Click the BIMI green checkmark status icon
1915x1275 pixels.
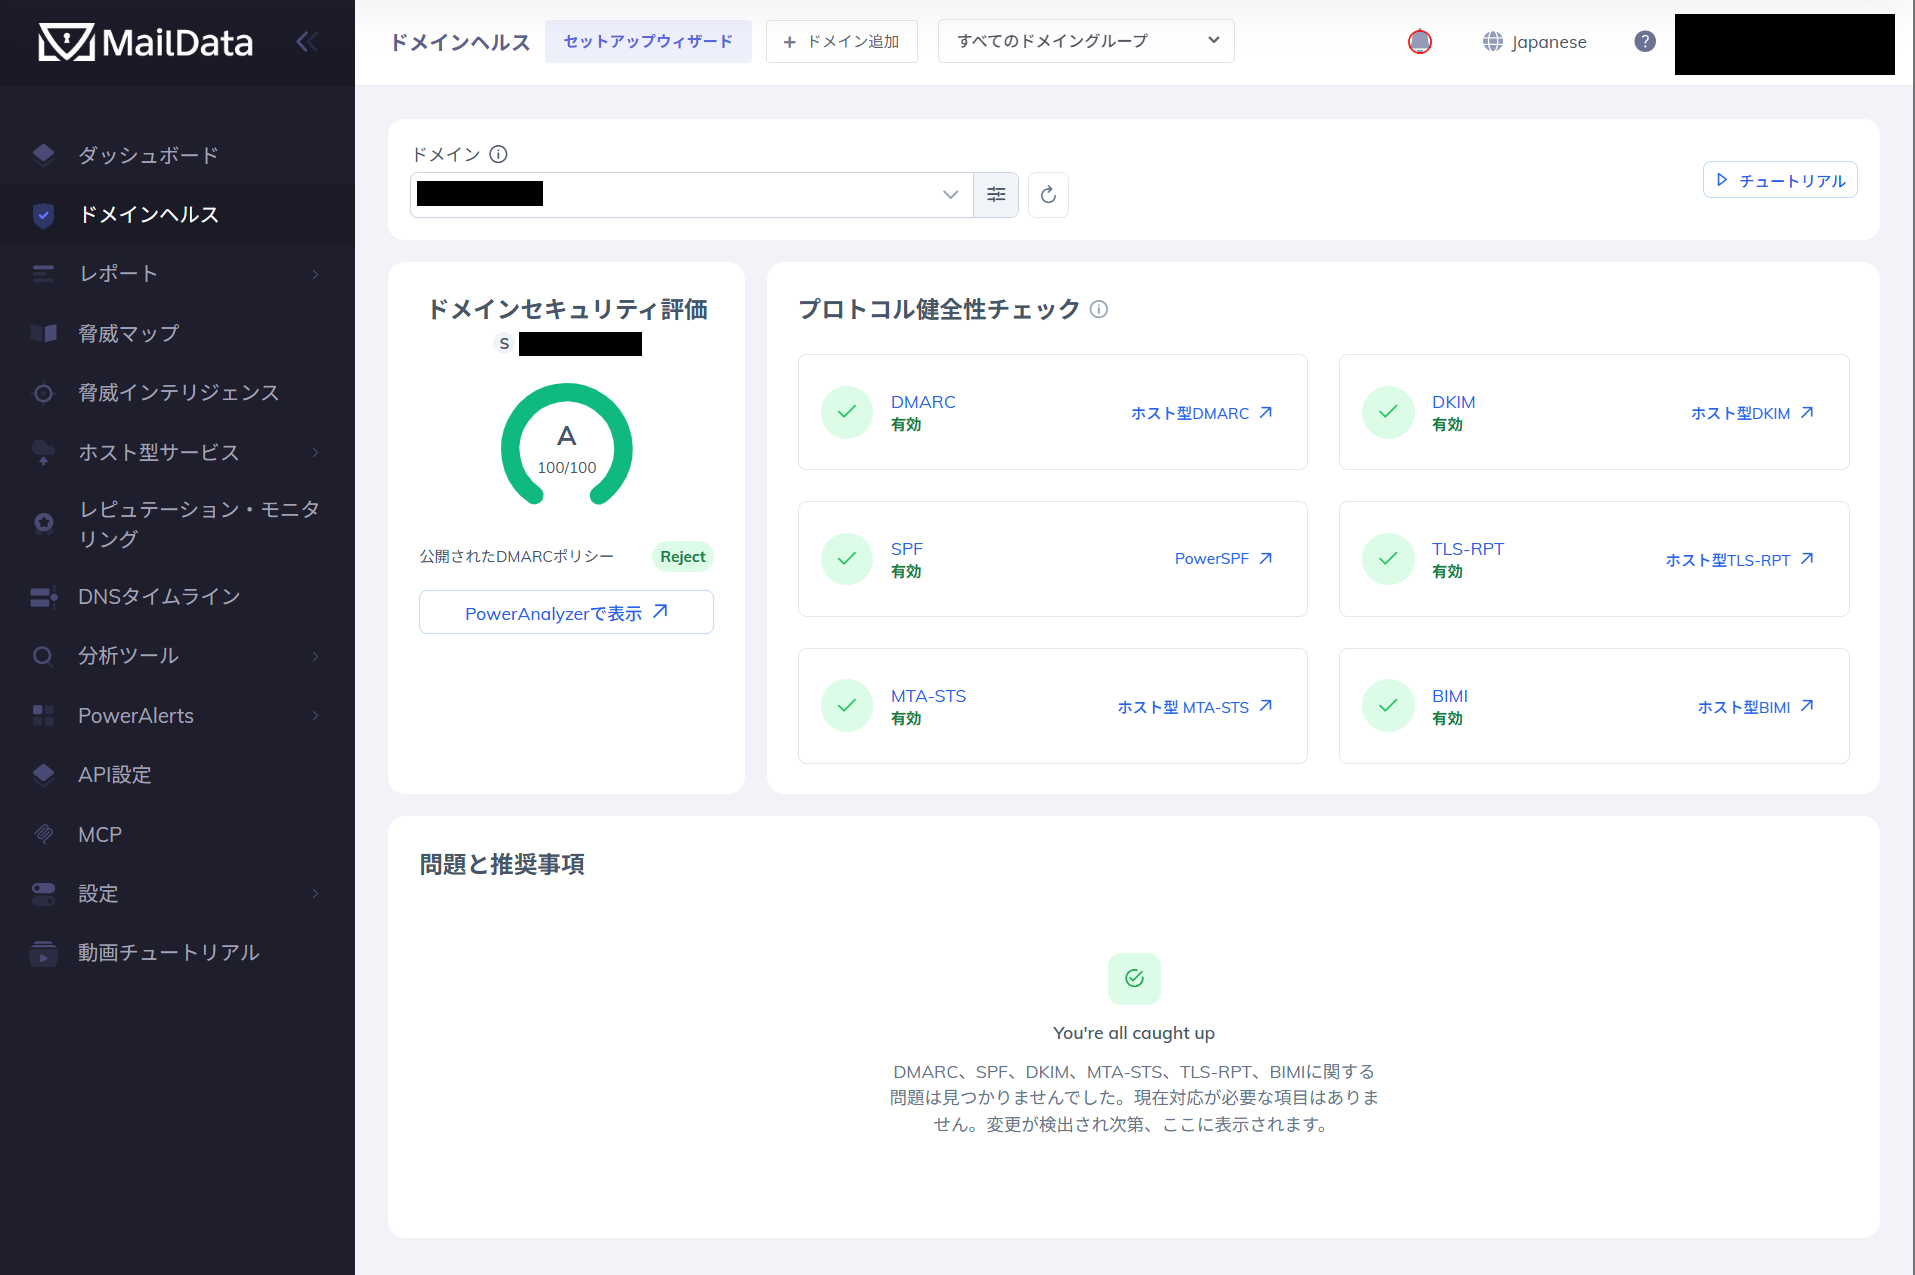point(1388,706)
